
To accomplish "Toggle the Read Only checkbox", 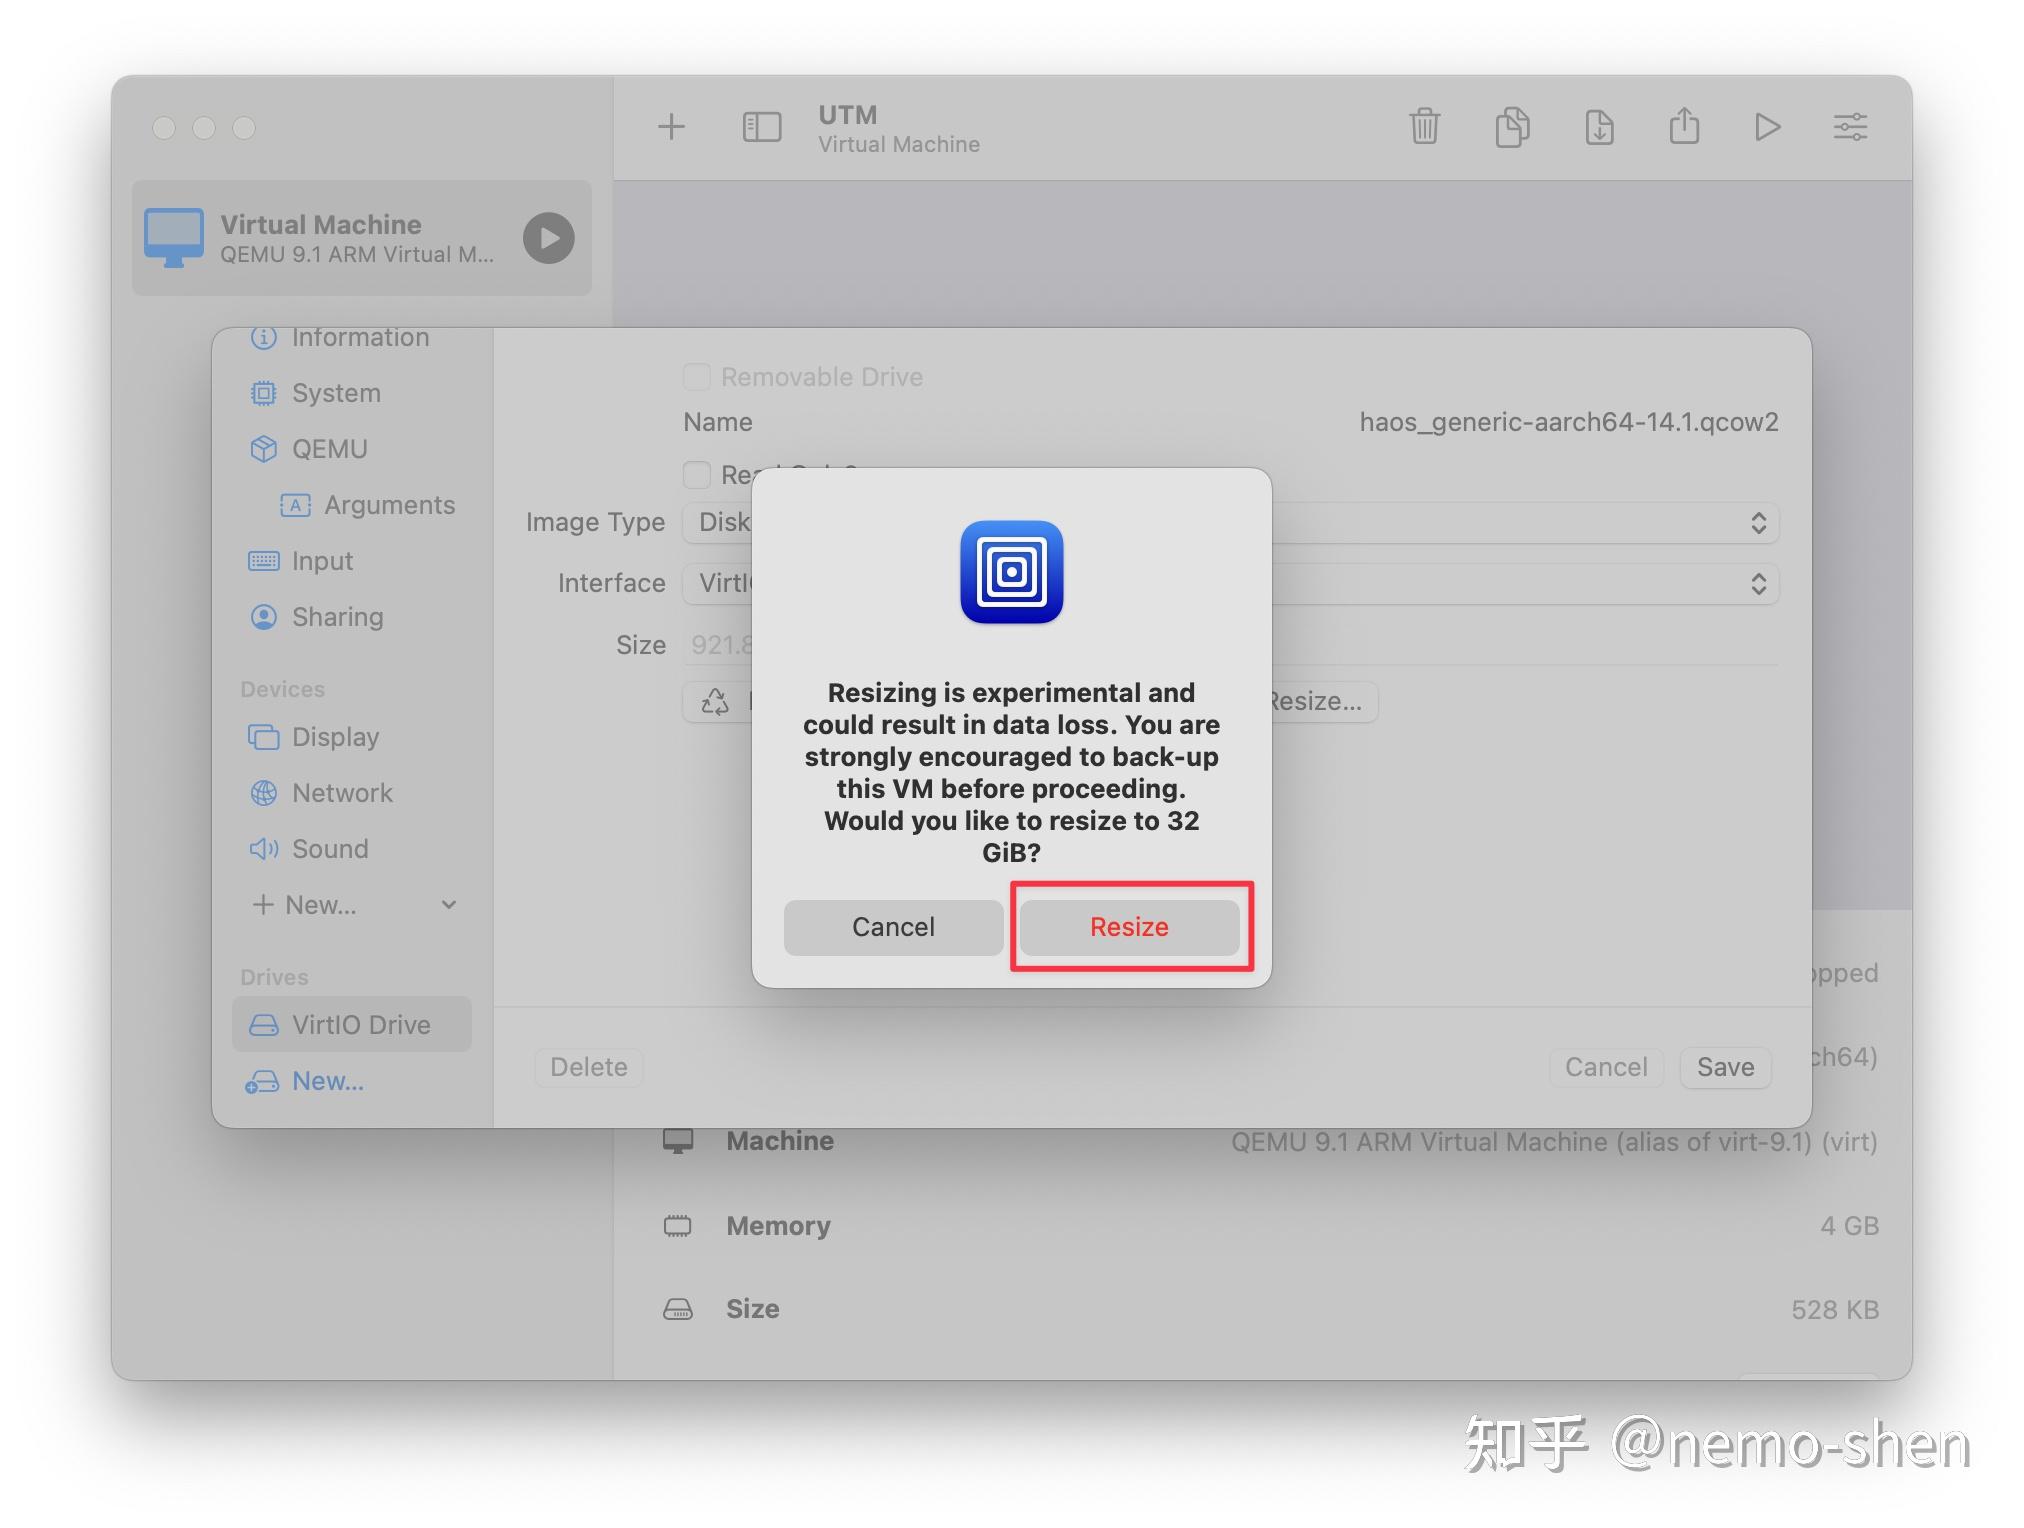I will 697,475.
